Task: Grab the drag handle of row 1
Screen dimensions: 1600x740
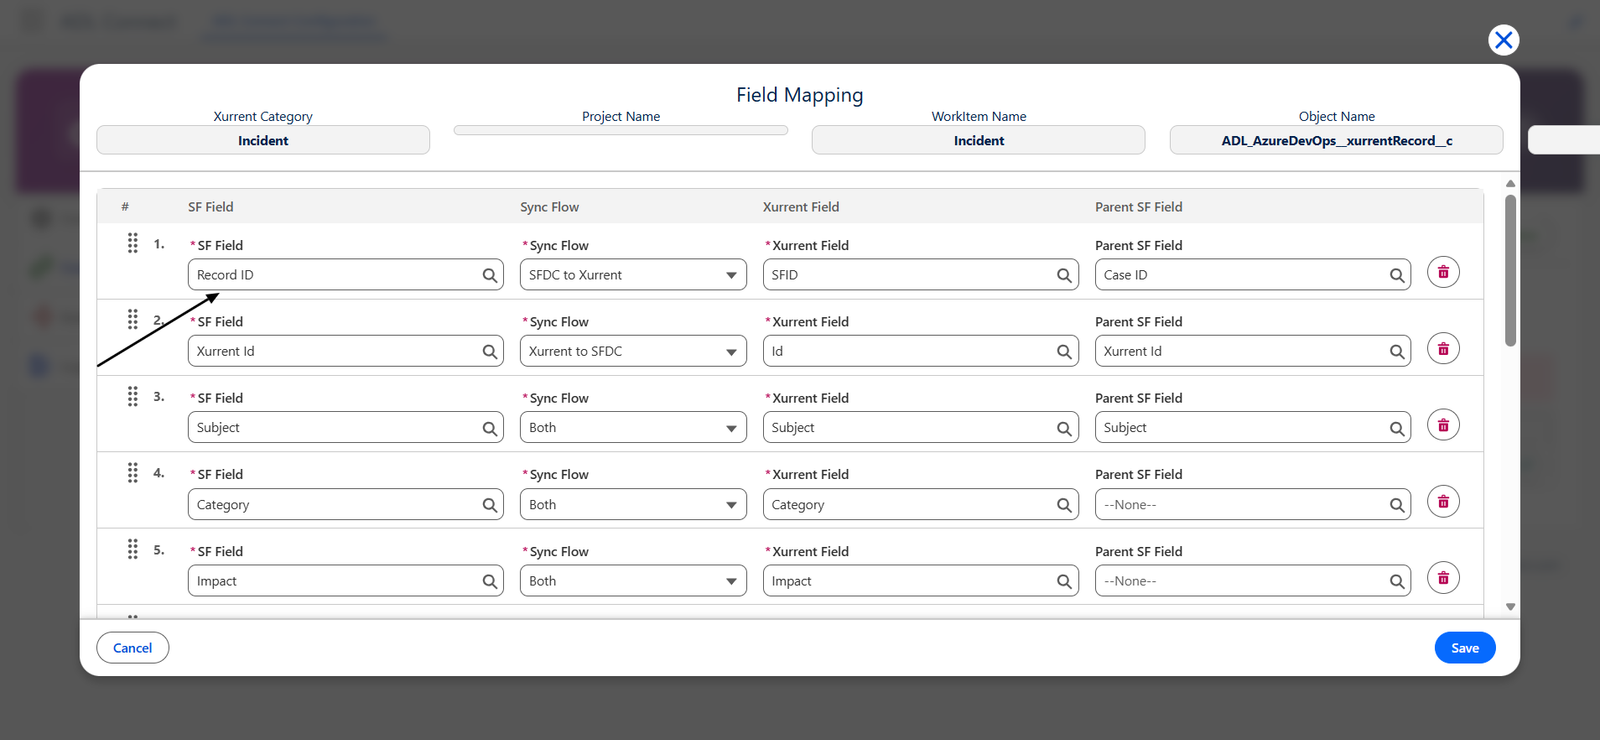Action: click(132, 243)
